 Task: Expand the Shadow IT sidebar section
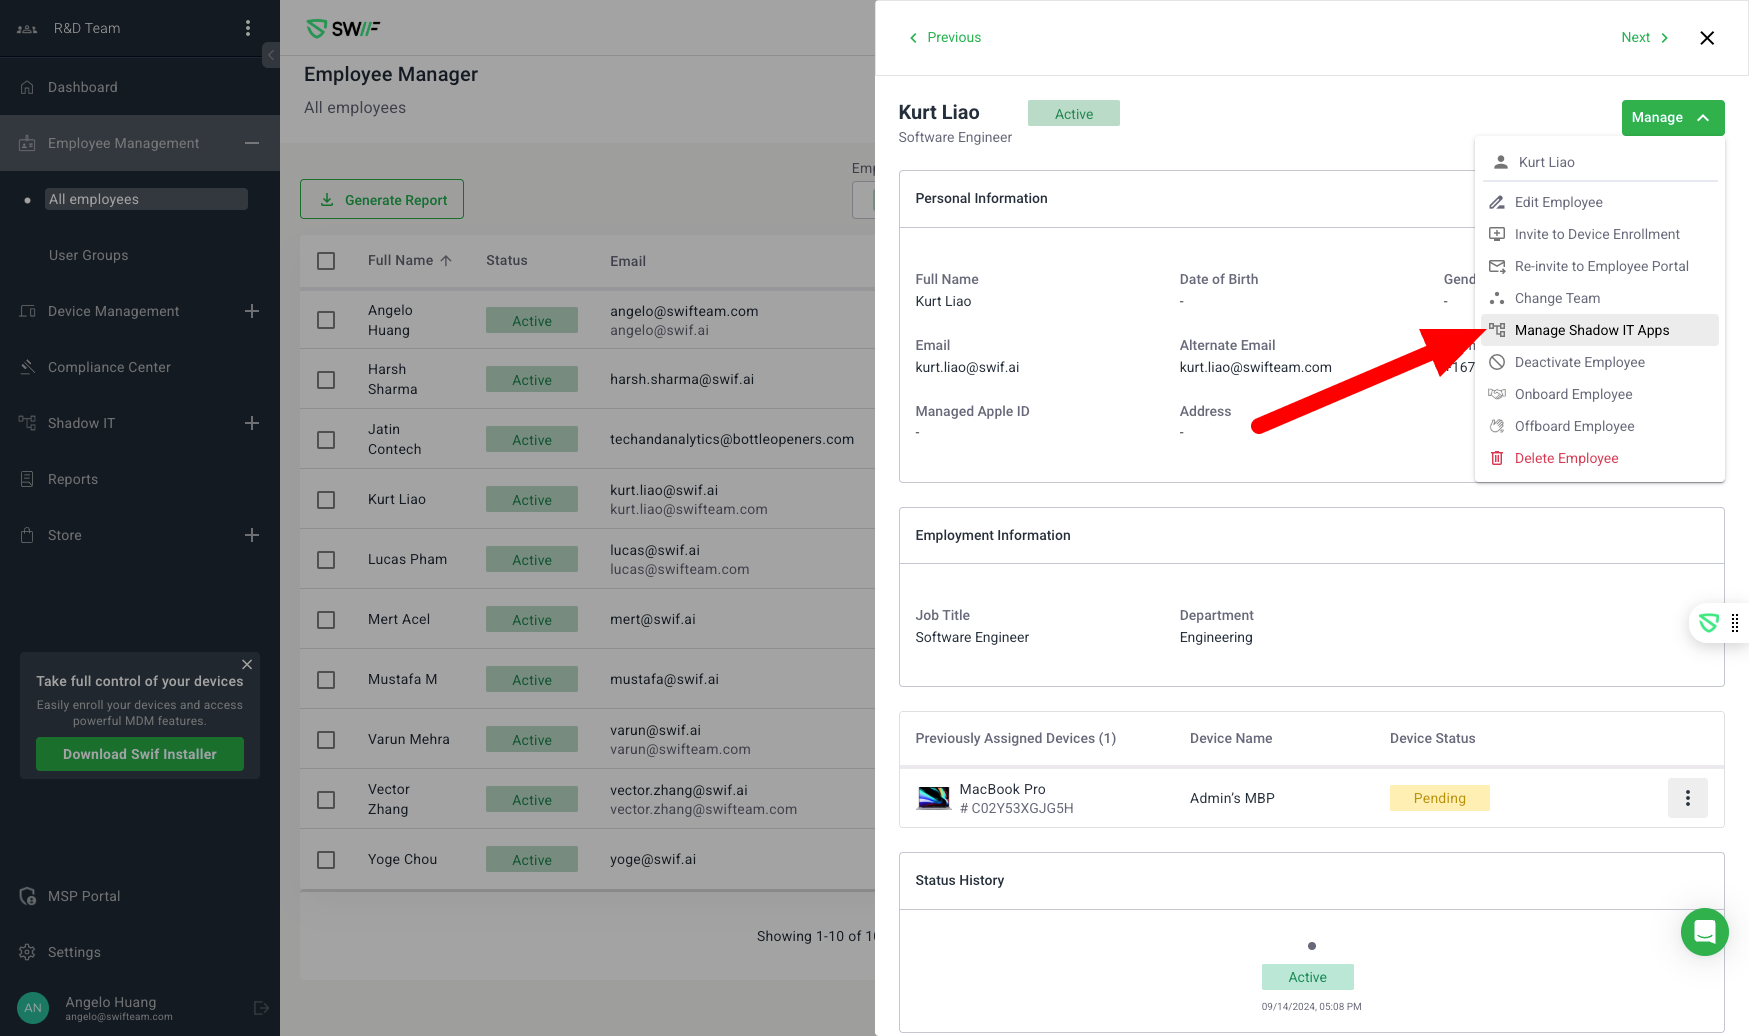pyautogui.click(x=252, y=423)
